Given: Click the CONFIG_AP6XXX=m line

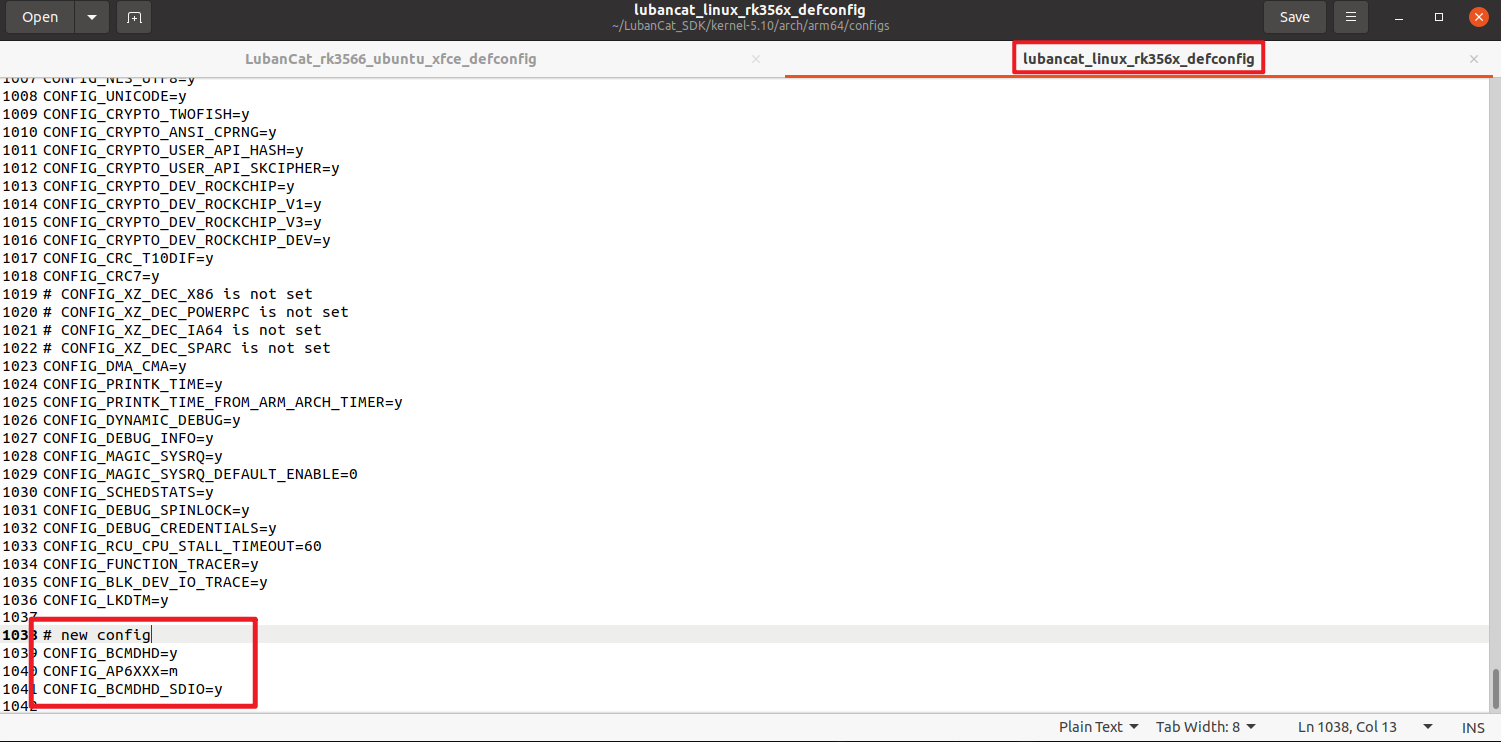Looking at the screenshot, I should coord(110,671).
